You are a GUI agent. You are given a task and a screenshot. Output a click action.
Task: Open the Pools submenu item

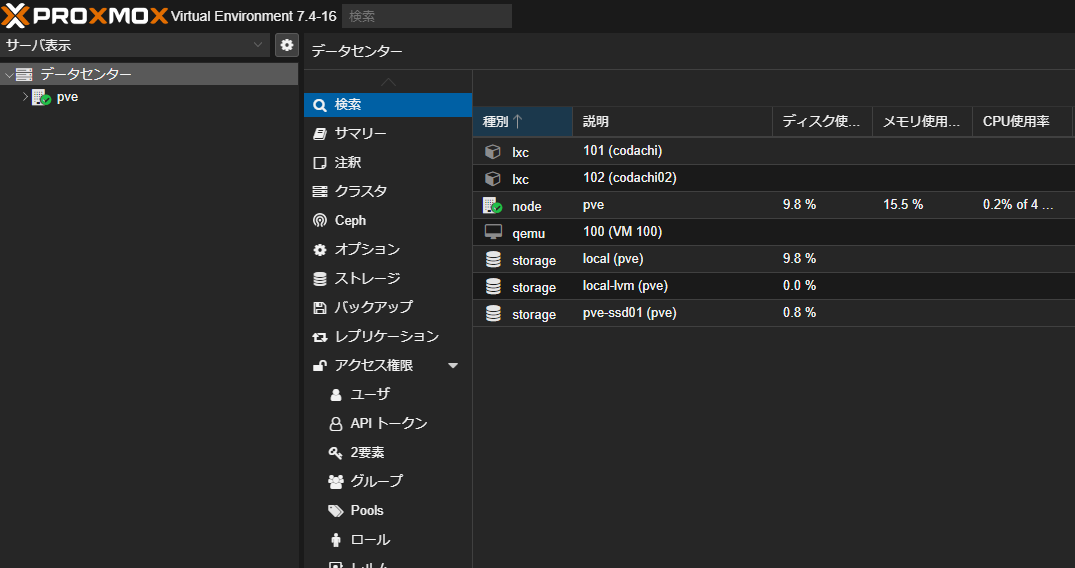[388, 510]
